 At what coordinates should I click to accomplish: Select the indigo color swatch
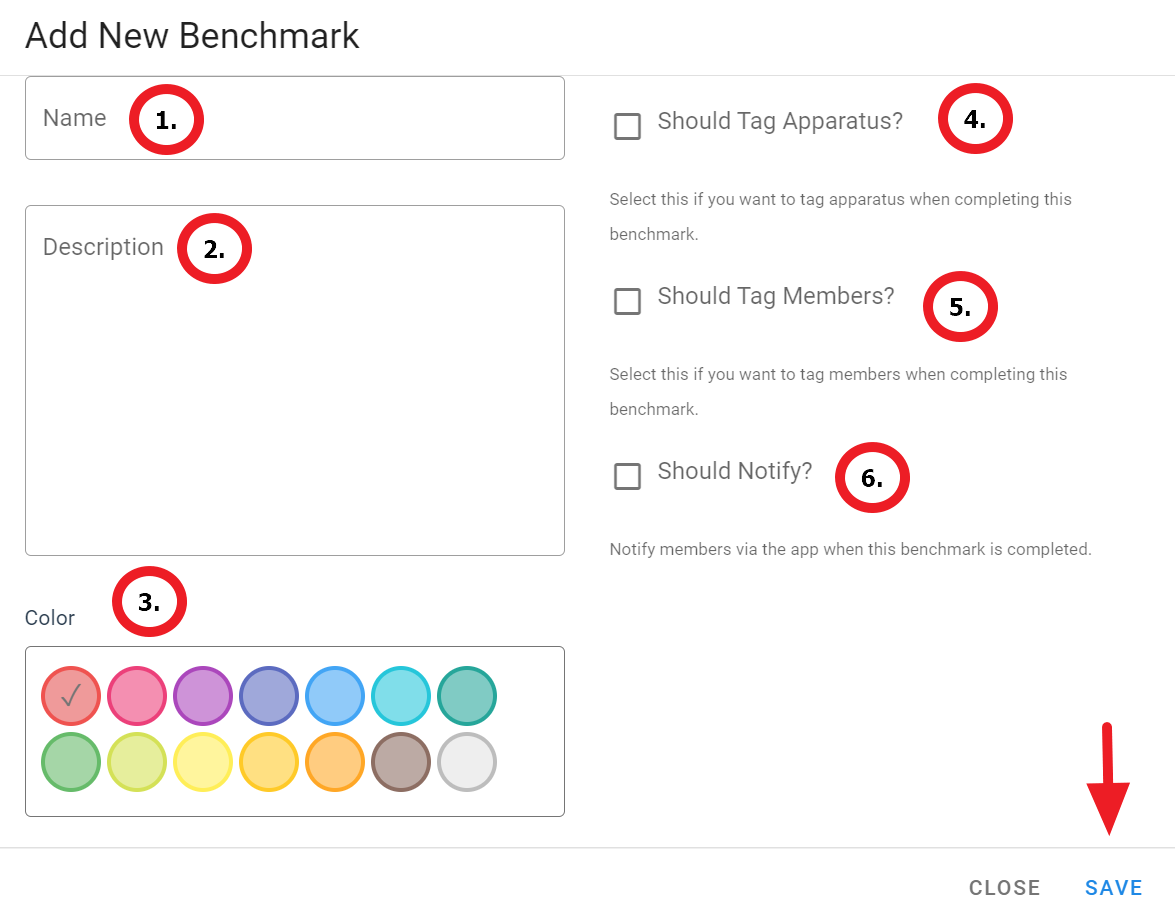tap(269, 695)
